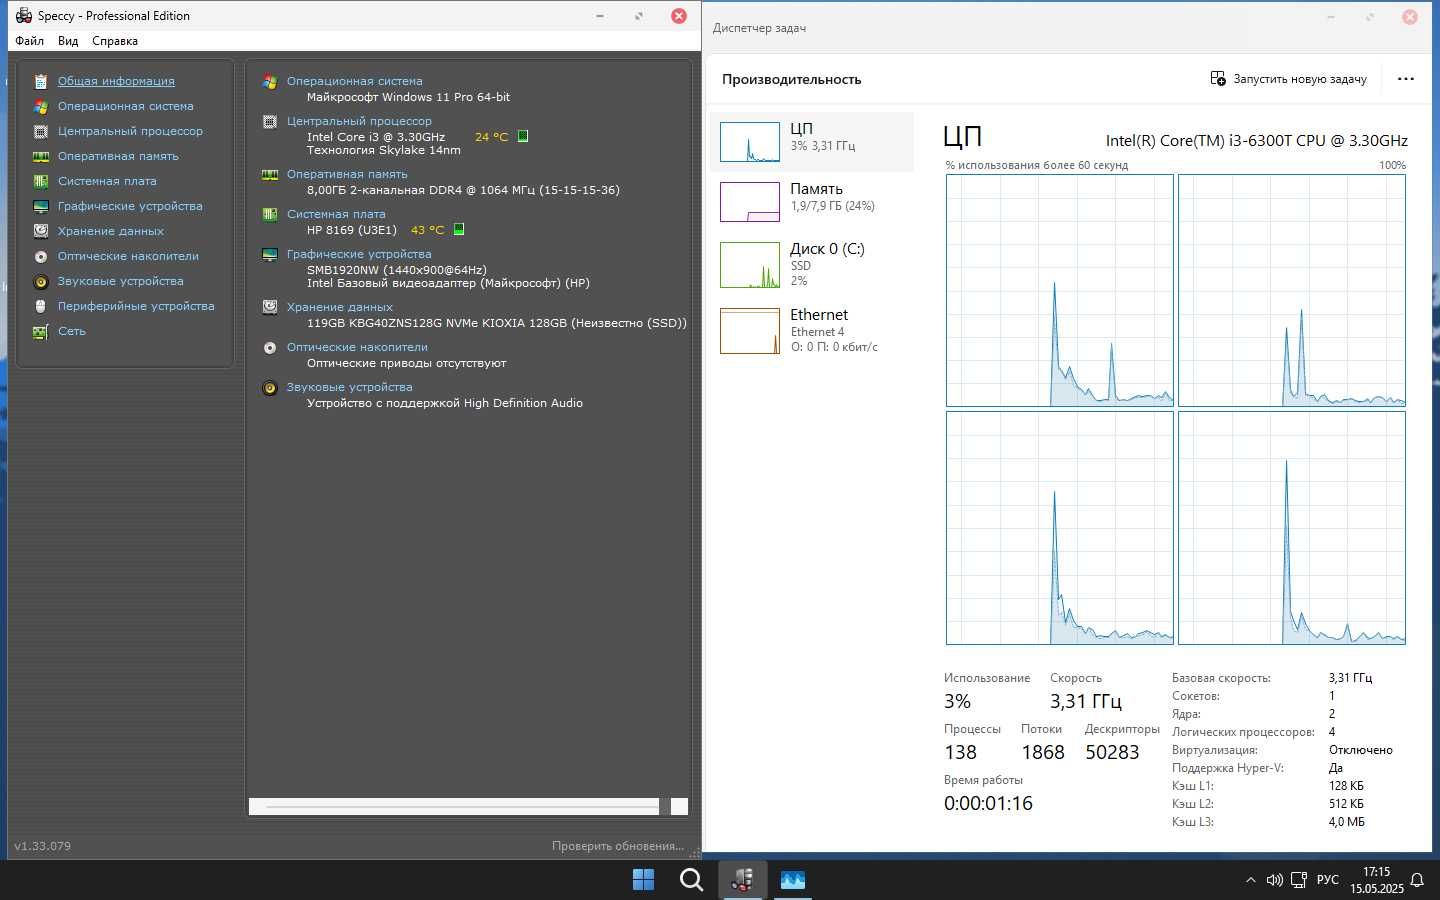Open Периферийные устройства section in sidebar
This screenshot has height=900, width=1440.
[x=136, y=306]
